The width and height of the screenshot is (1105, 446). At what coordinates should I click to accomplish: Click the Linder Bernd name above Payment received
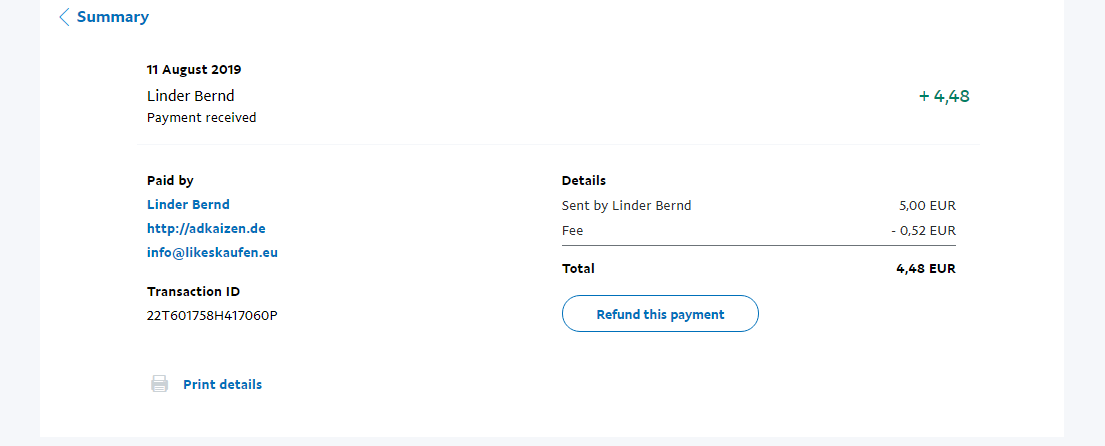pyautogui.click(x=191, y=96)
